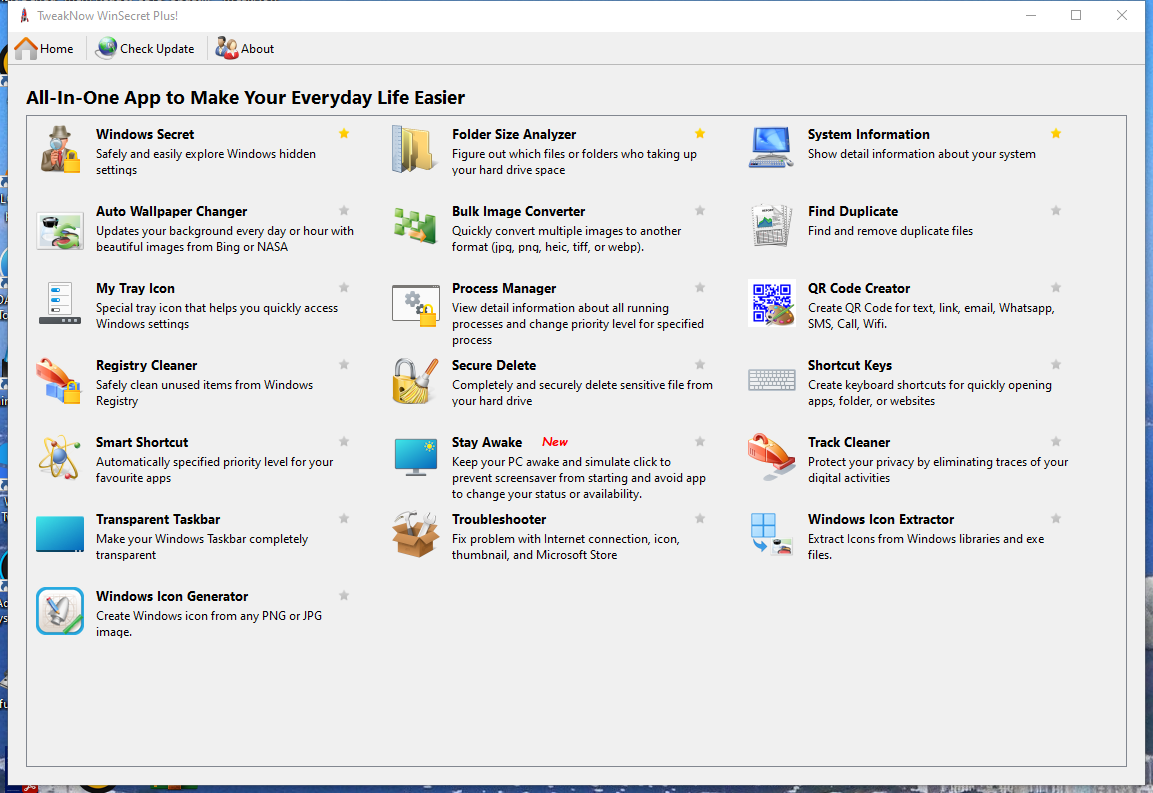Unfavorite Windows Secret using its gold star

(x=344, y=134)
